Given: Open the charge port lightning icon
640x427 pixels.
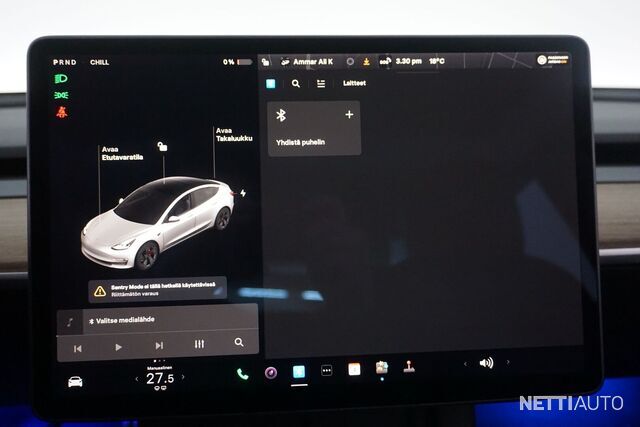Looking at the screenshot, I should (x=243, y=193).
